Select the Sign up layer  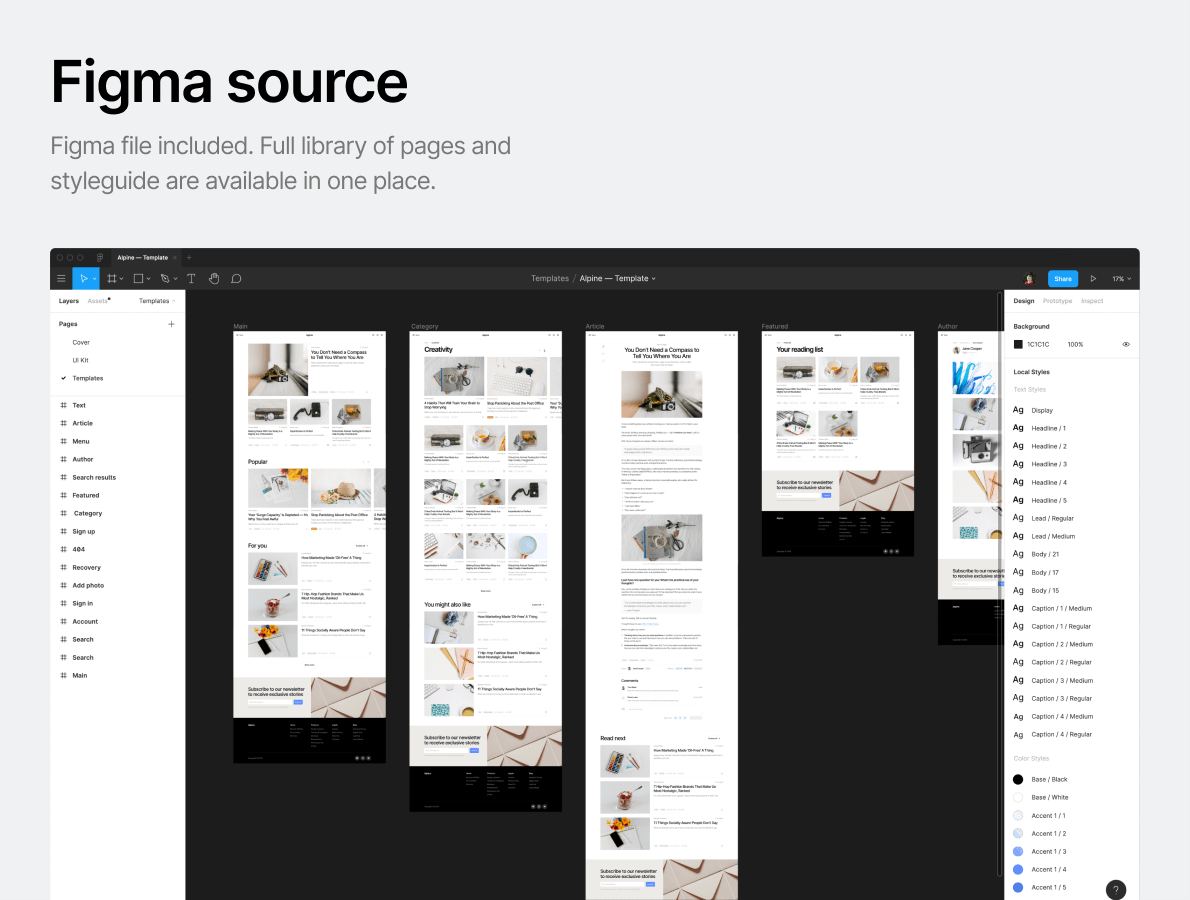click(x=83, y=531)
